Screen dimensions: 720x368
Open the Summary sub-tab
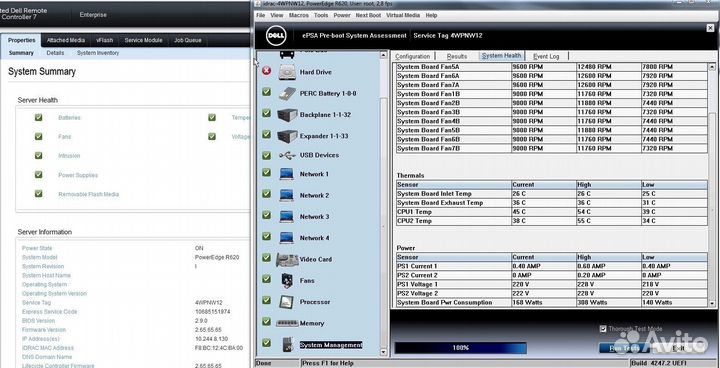click(x=21, y=53)
